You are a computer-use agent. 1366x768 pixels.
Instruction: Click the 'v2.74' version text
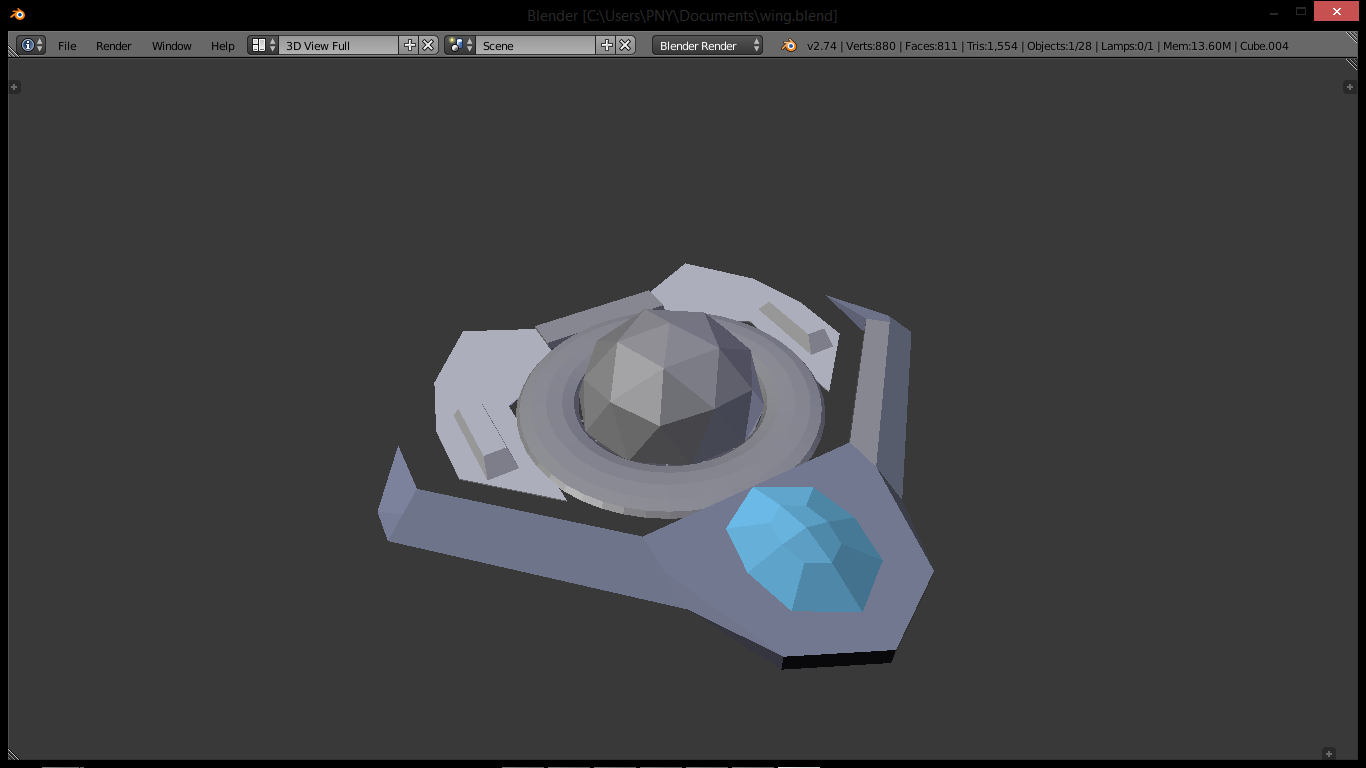[x=821, y=46]
